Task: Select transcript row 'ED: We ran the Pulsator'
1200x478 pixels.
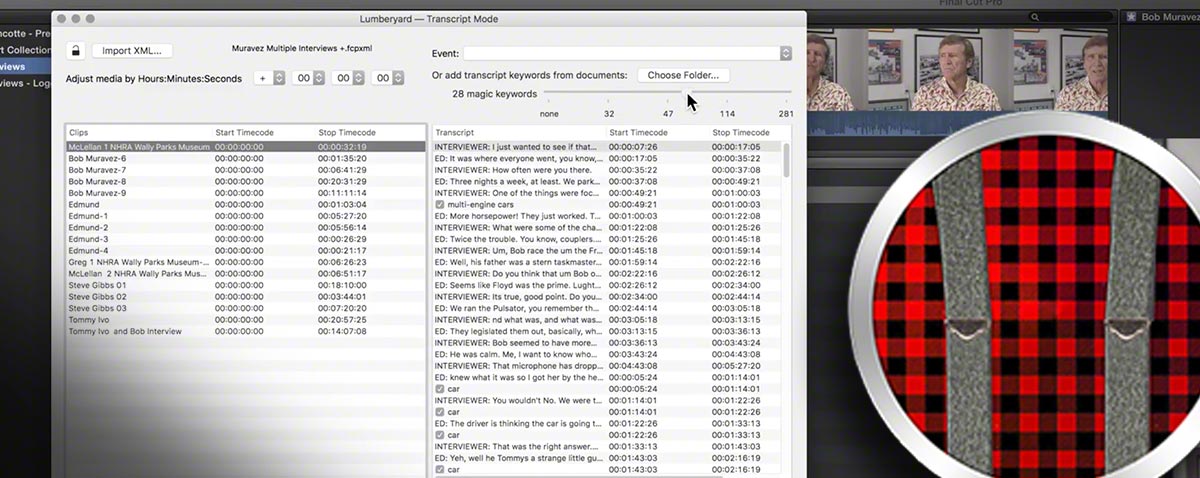Action: coord(606,308)
